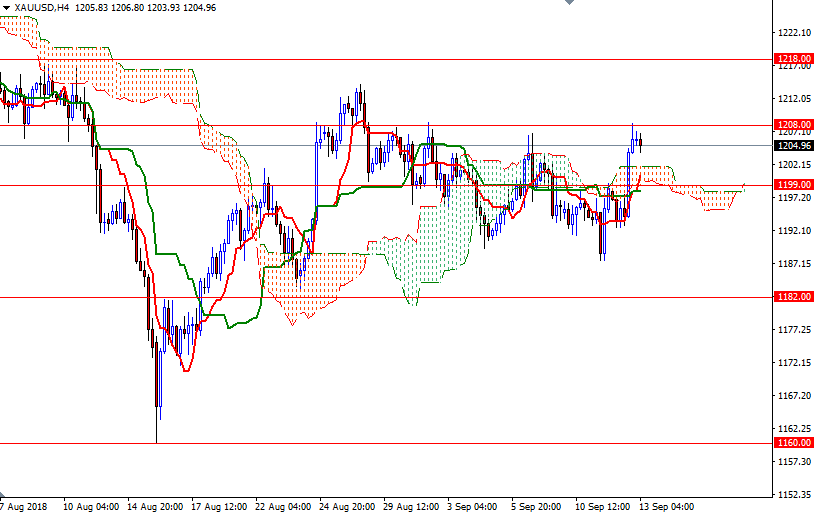This screenshot has height=514, width=814.
Task: Click the 22 Aug 04:00 time label
Action: (284, 506)
